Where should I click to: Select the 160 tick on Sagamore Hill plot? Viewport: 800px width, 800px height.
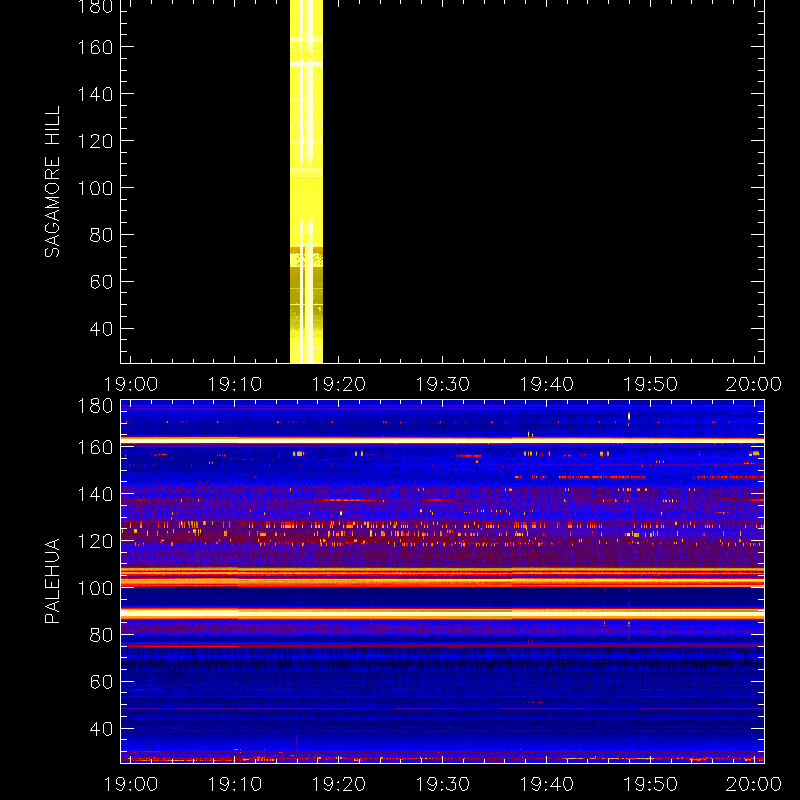[95, 47]
